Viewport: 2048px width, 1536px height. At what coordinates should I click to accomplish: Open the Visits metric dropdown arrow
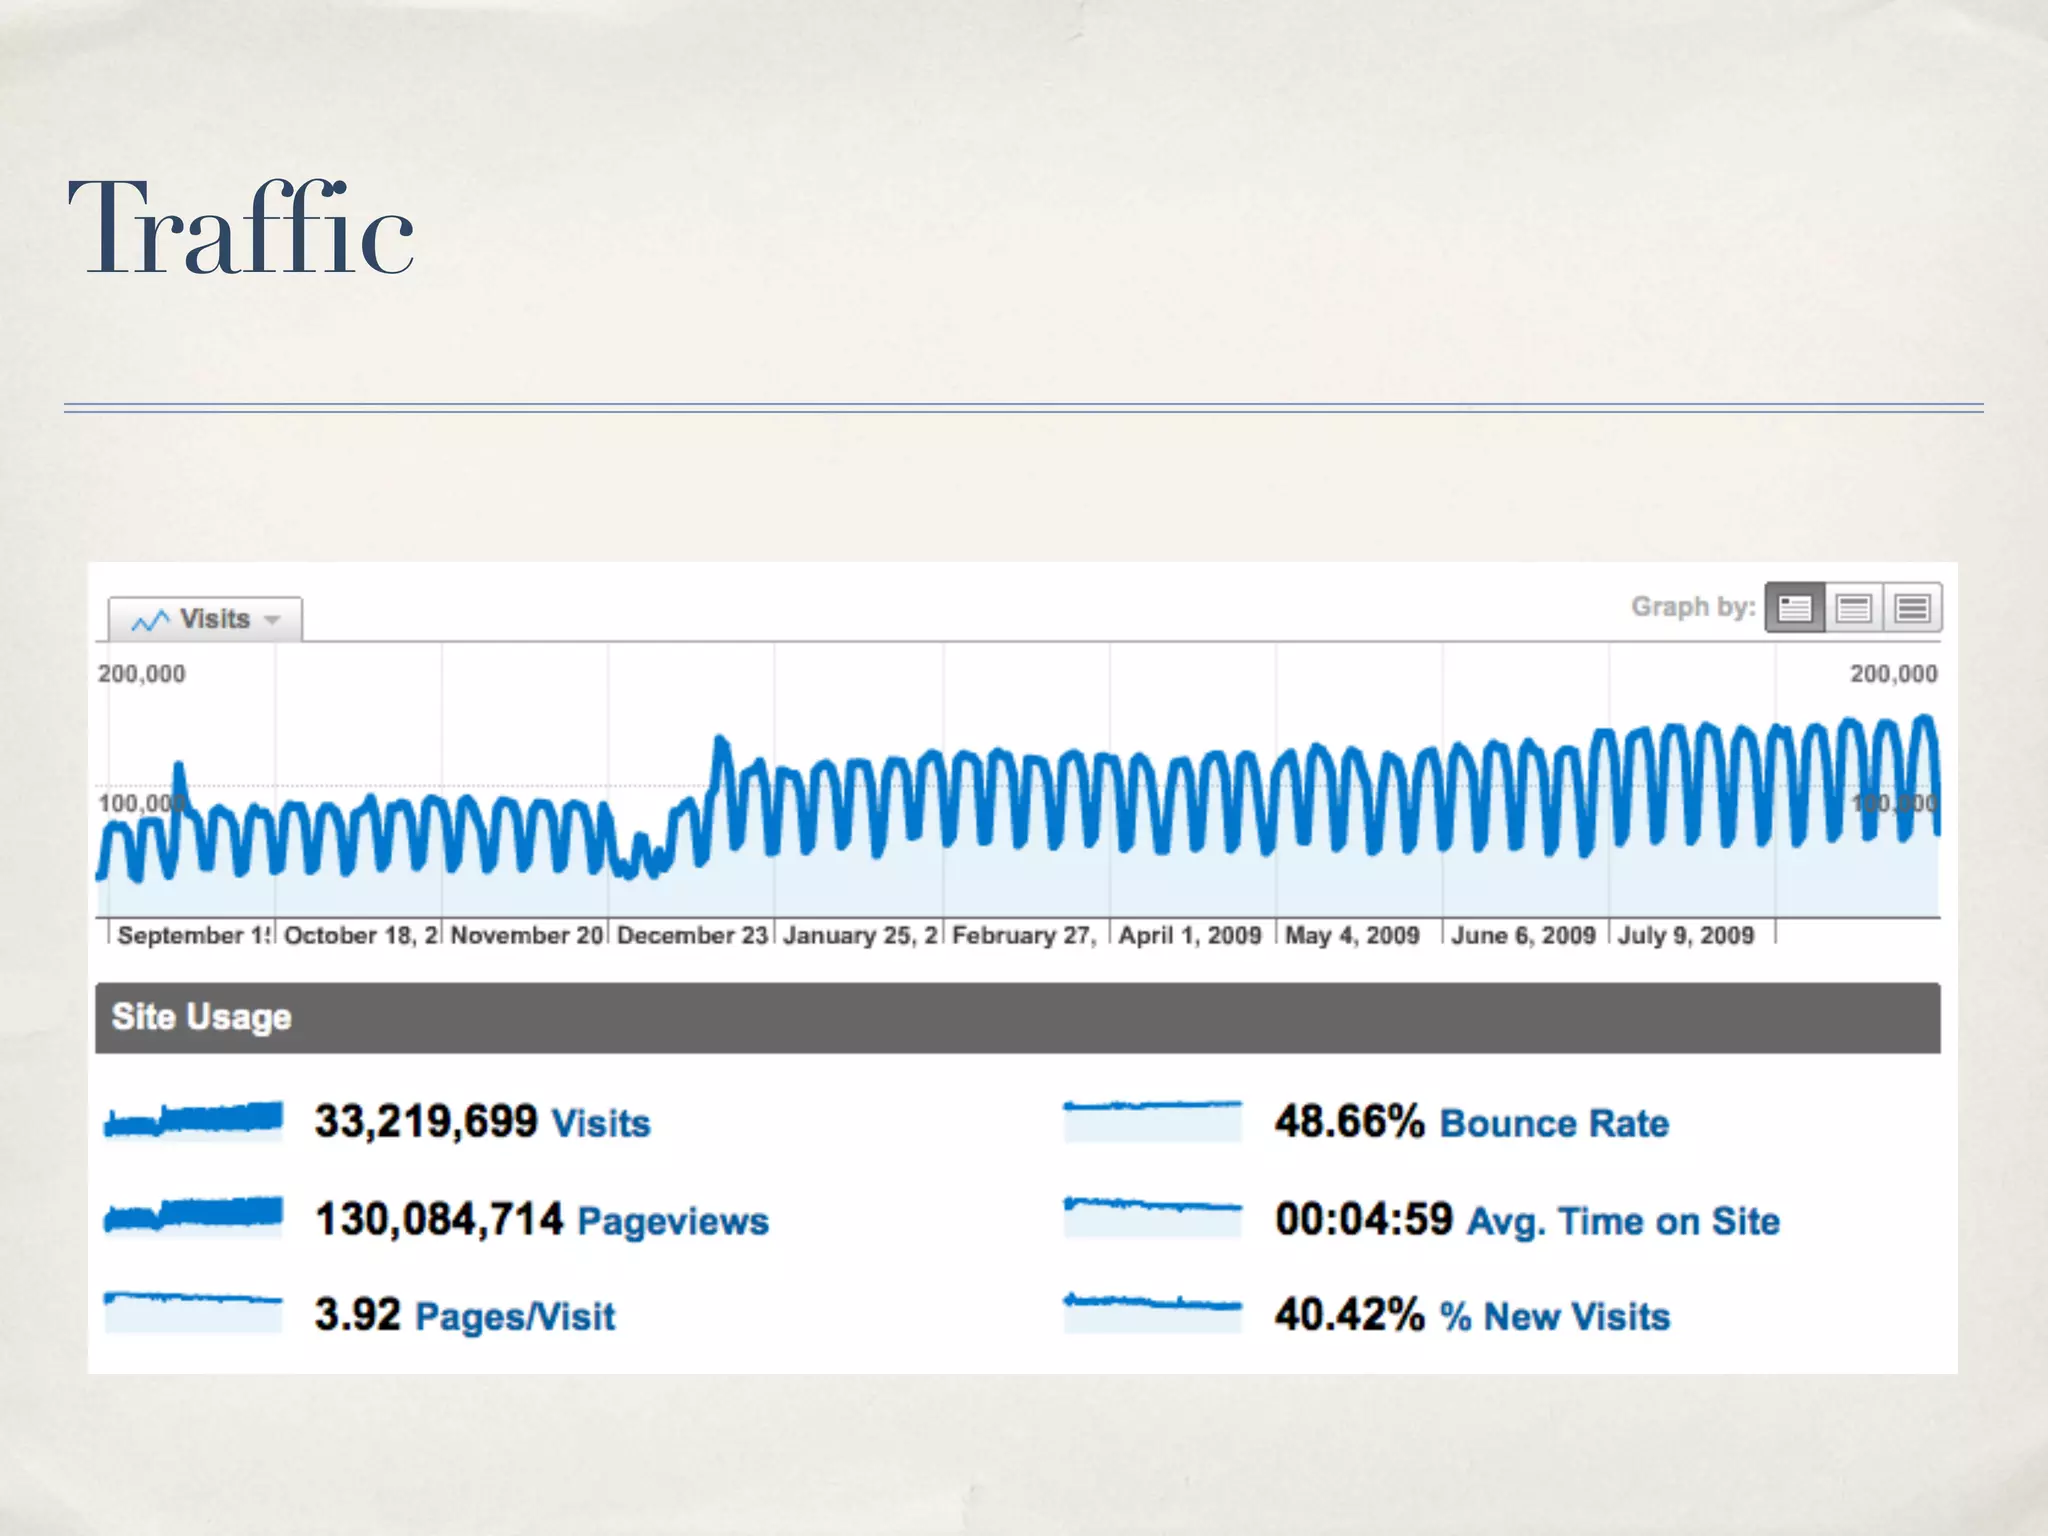[x=272, y=621]
